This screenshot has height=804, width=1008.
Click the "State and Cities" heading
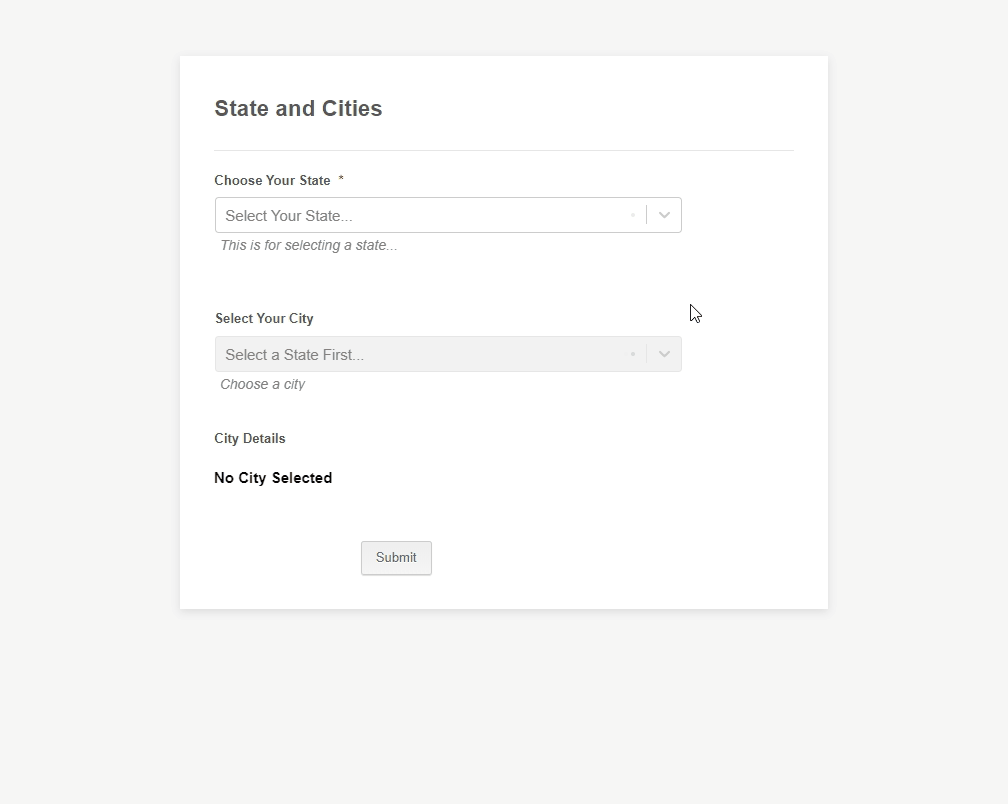[298, 109]
